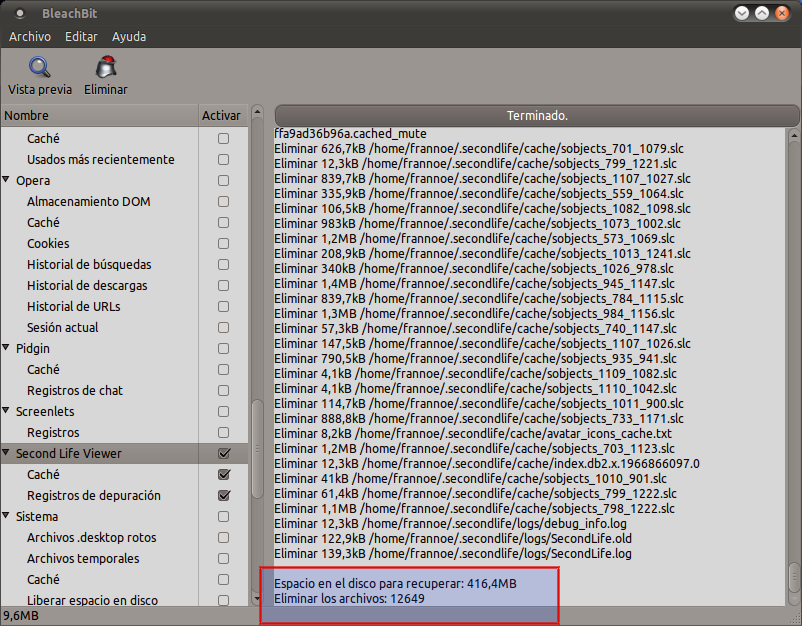This screenshot has width=802, height=626.
Task: Collapse the Opera tree group
Action: 6,180
